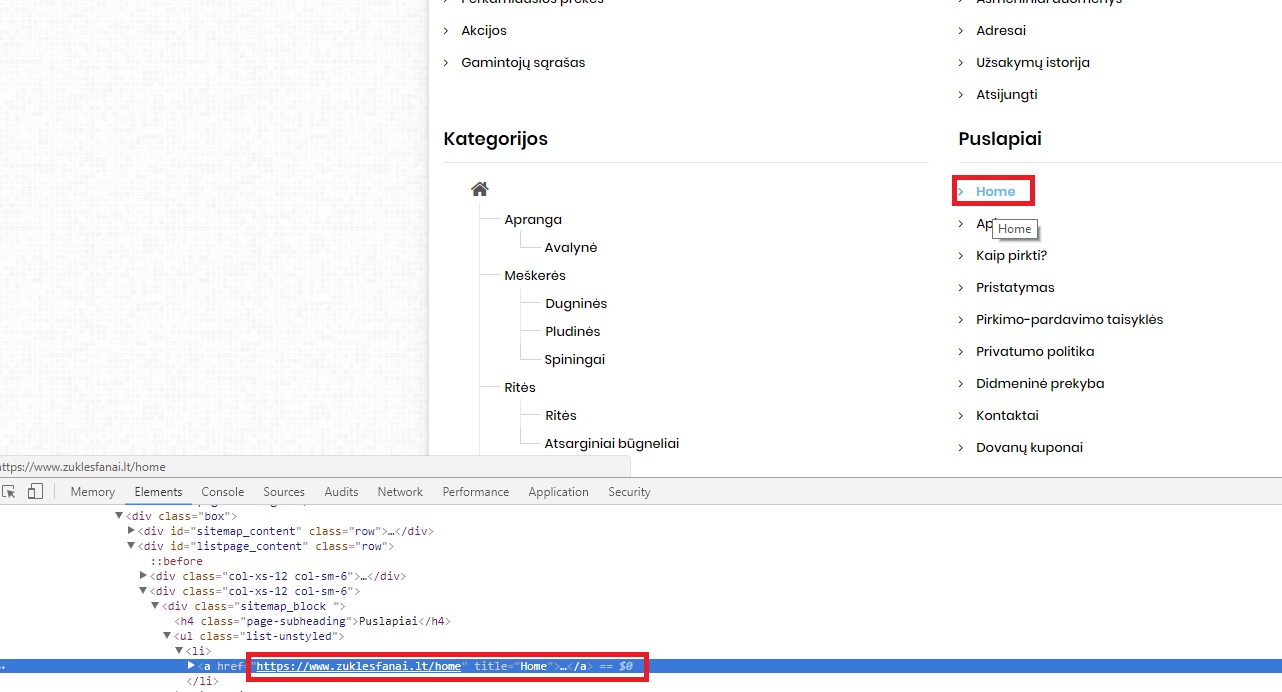Screen dimensions: 1282x692
Task: Click the Kategorijos heading
Action: (x=496, y=139)
